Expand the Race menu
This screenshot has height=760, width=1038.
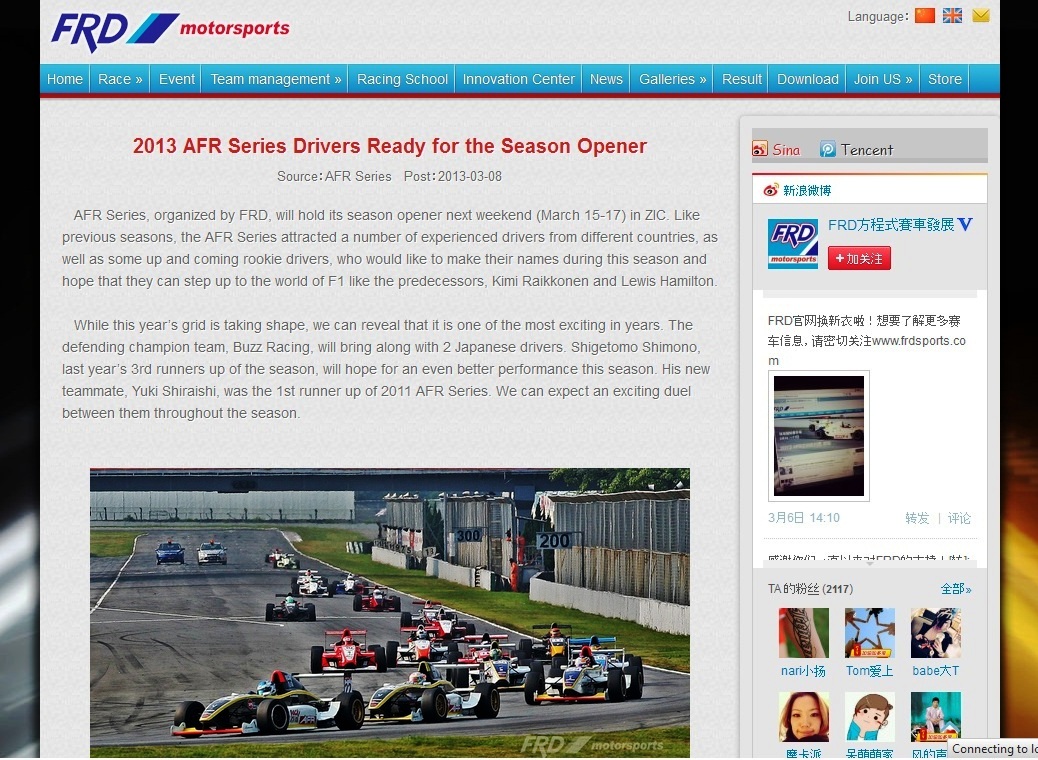[x=120, y=79]
